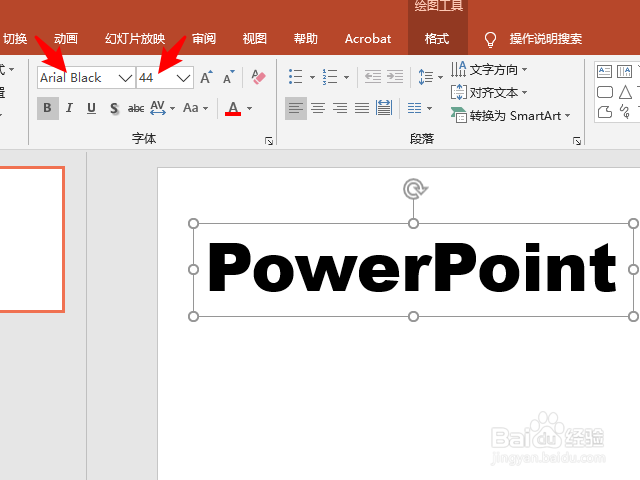Insert horizontal text box shape

tap(604, 71)
